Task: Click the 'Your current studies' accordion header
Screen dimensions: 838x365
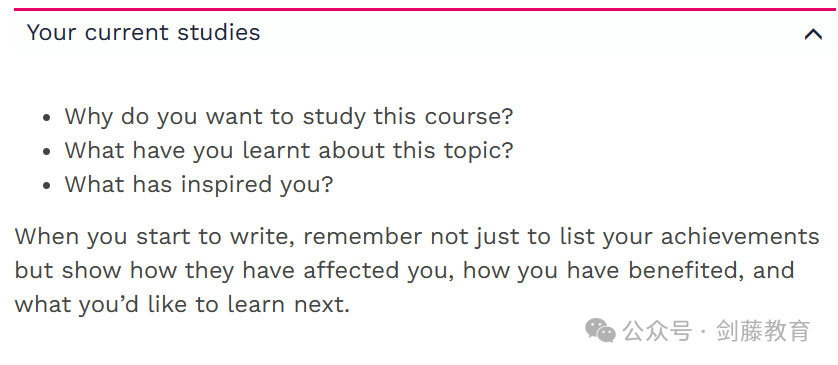Action: click(426, 32)
